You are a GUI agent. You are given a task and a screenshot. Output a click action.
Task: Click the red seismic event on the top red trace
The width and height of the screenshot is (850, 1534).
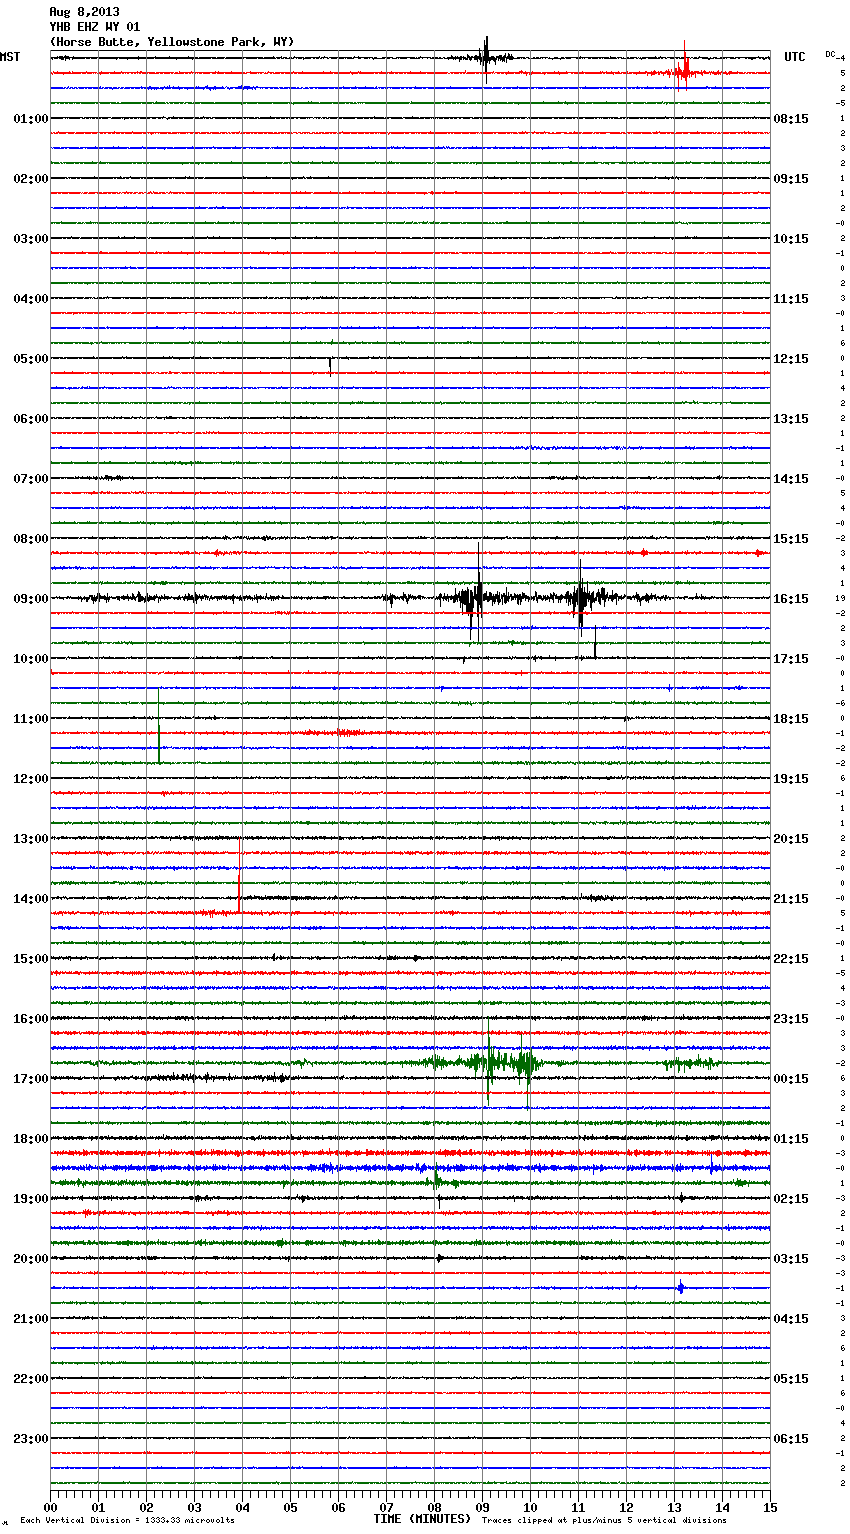683,72
